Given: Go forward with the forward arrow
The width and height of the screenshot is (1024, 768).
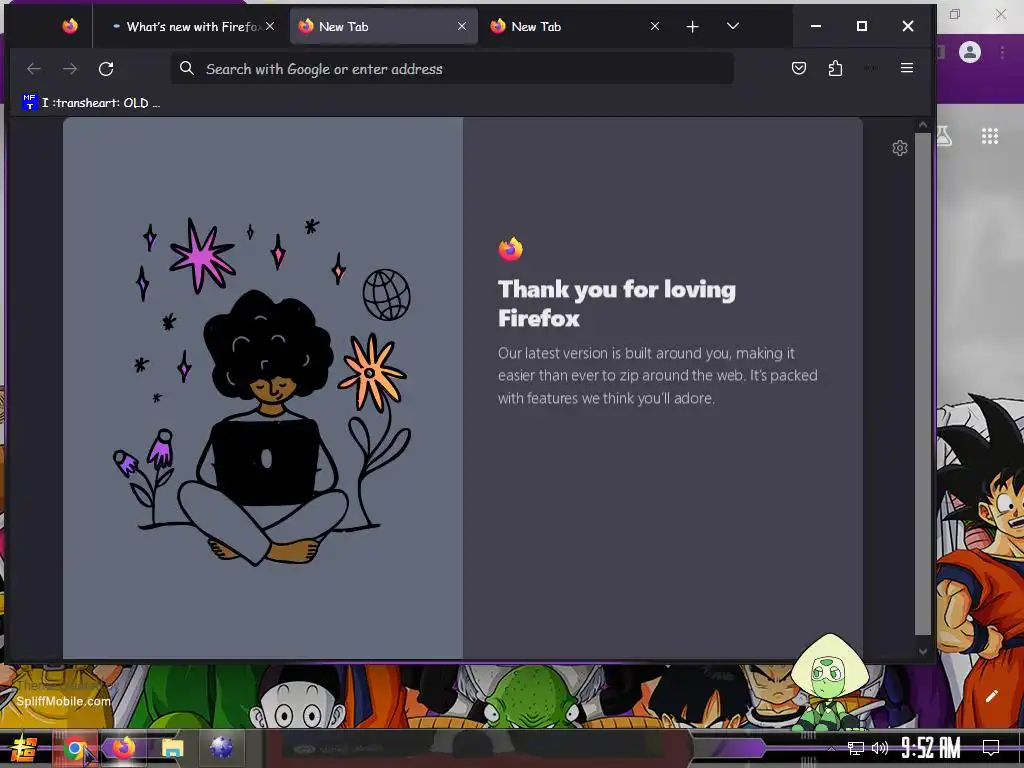Looking at the screenshot, I should [x=71, y=69].
